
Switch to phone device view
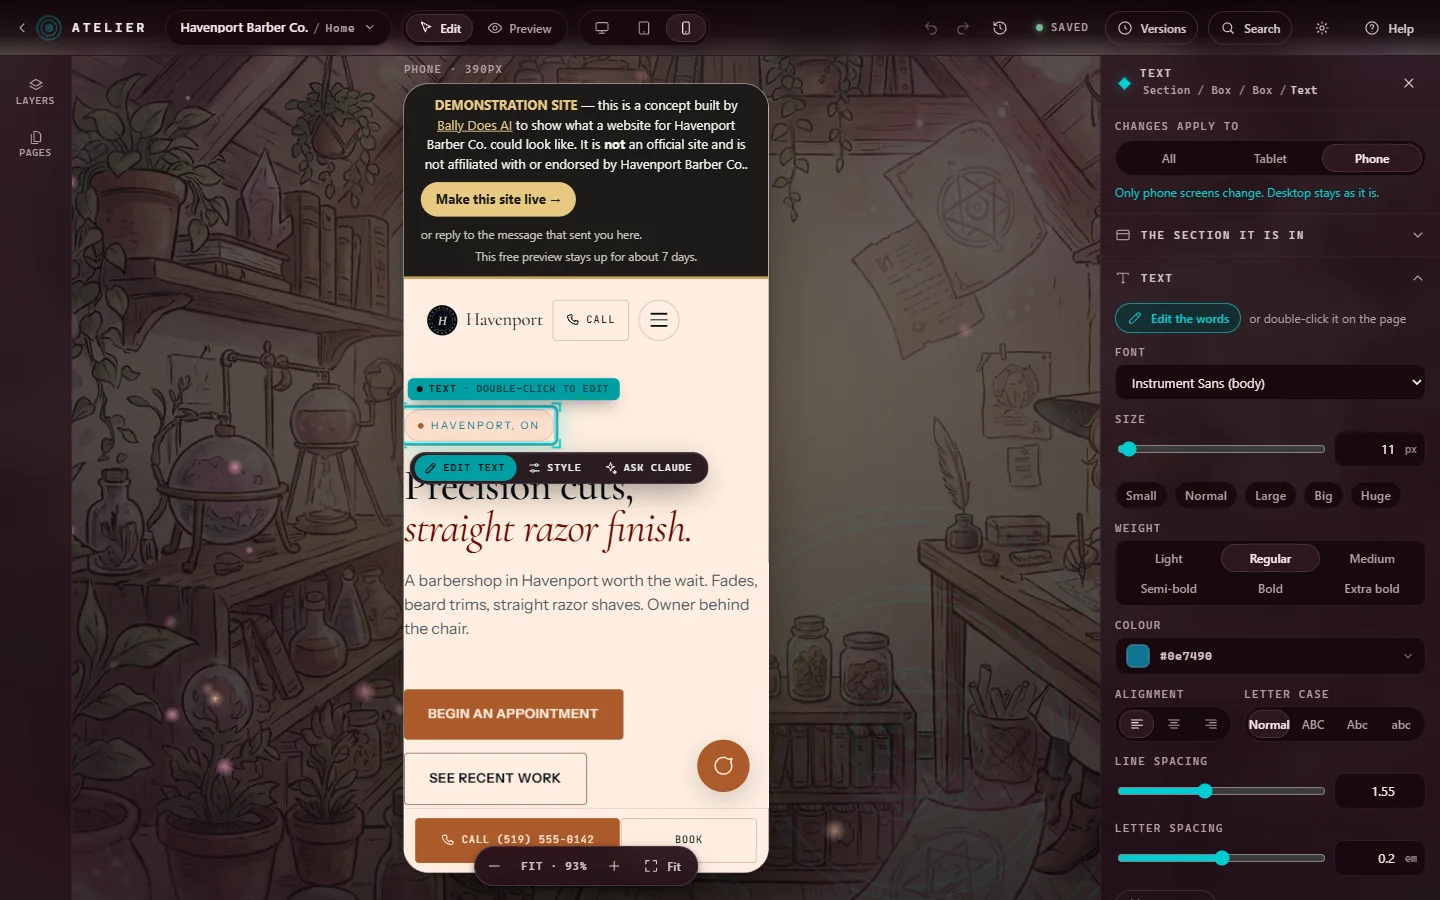(x=686, y=28)
